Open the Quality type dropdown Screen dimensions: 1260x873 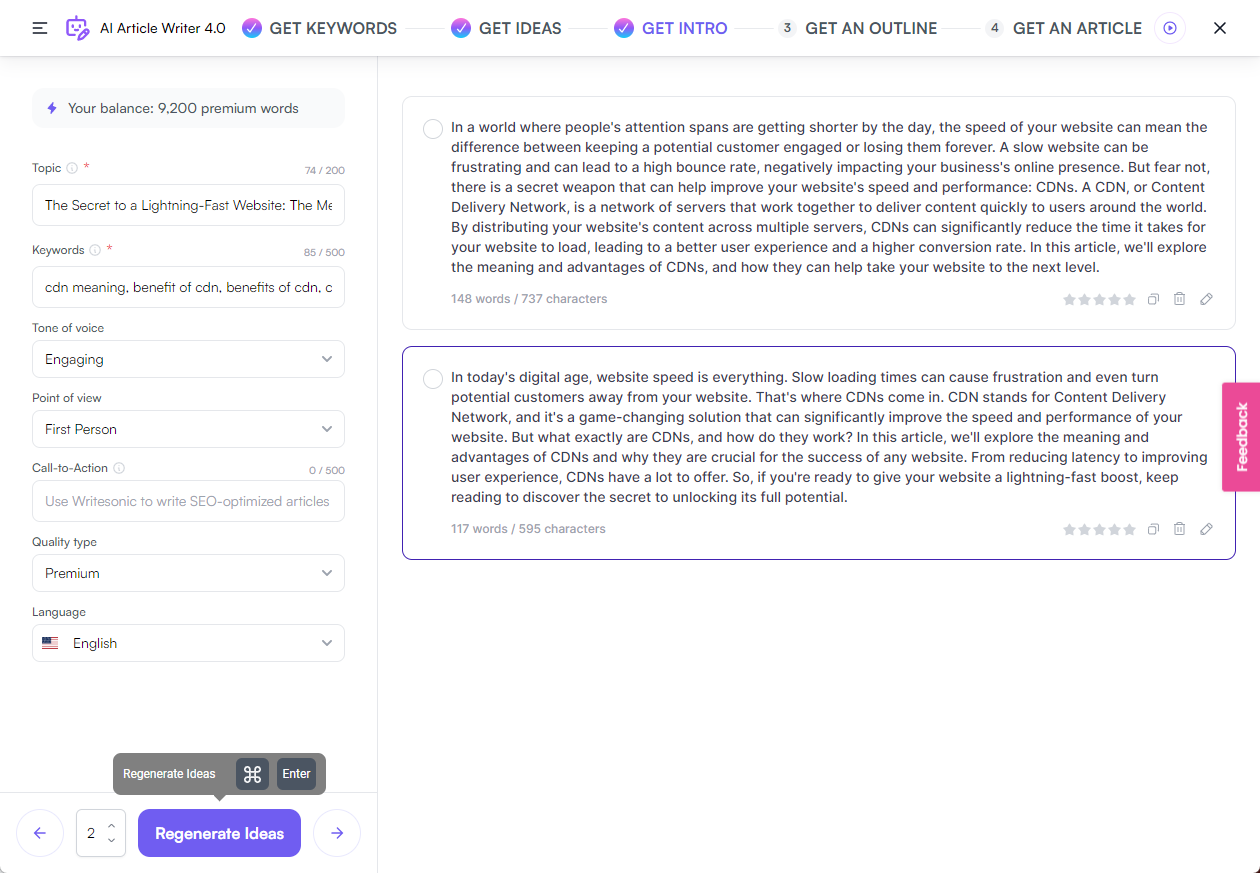[188, 573]
